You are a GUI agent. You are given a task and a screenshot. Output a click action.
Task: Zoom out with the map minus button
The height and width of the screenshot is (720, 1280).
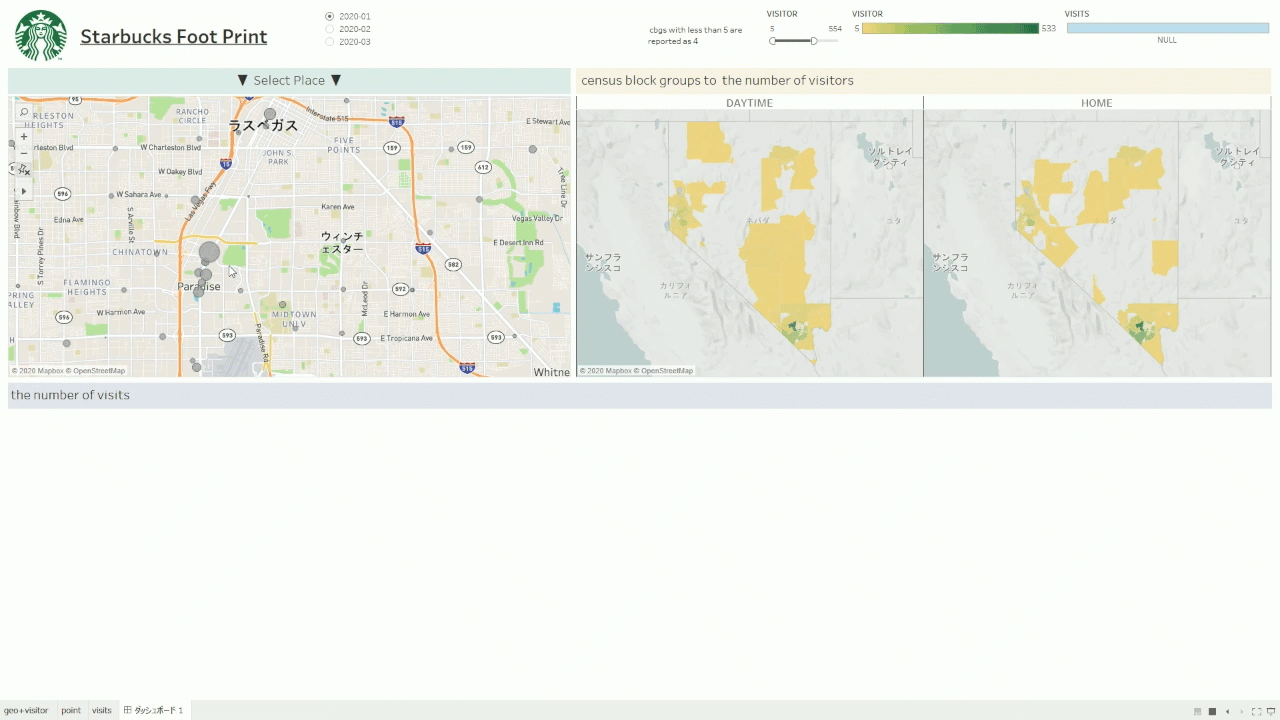point(24,153)
